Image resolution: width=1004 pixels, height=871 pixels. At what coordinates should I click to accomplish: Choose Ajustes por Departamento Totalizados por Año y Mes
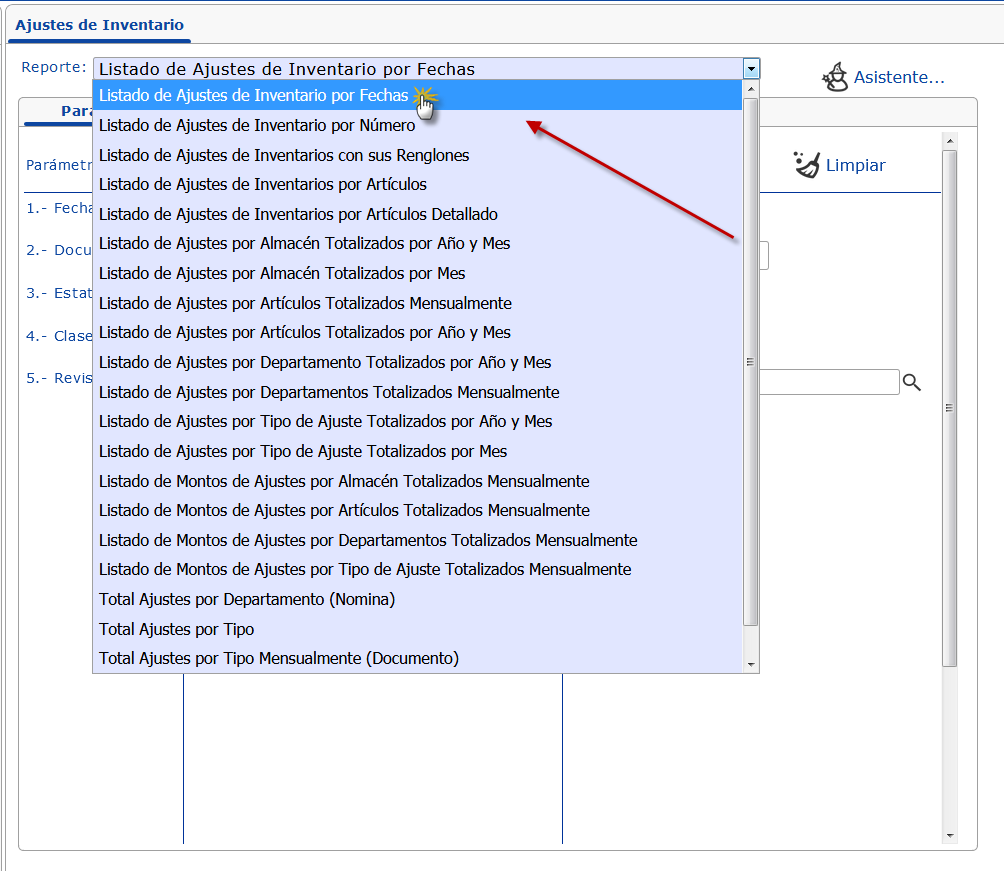tap(417, 362)
